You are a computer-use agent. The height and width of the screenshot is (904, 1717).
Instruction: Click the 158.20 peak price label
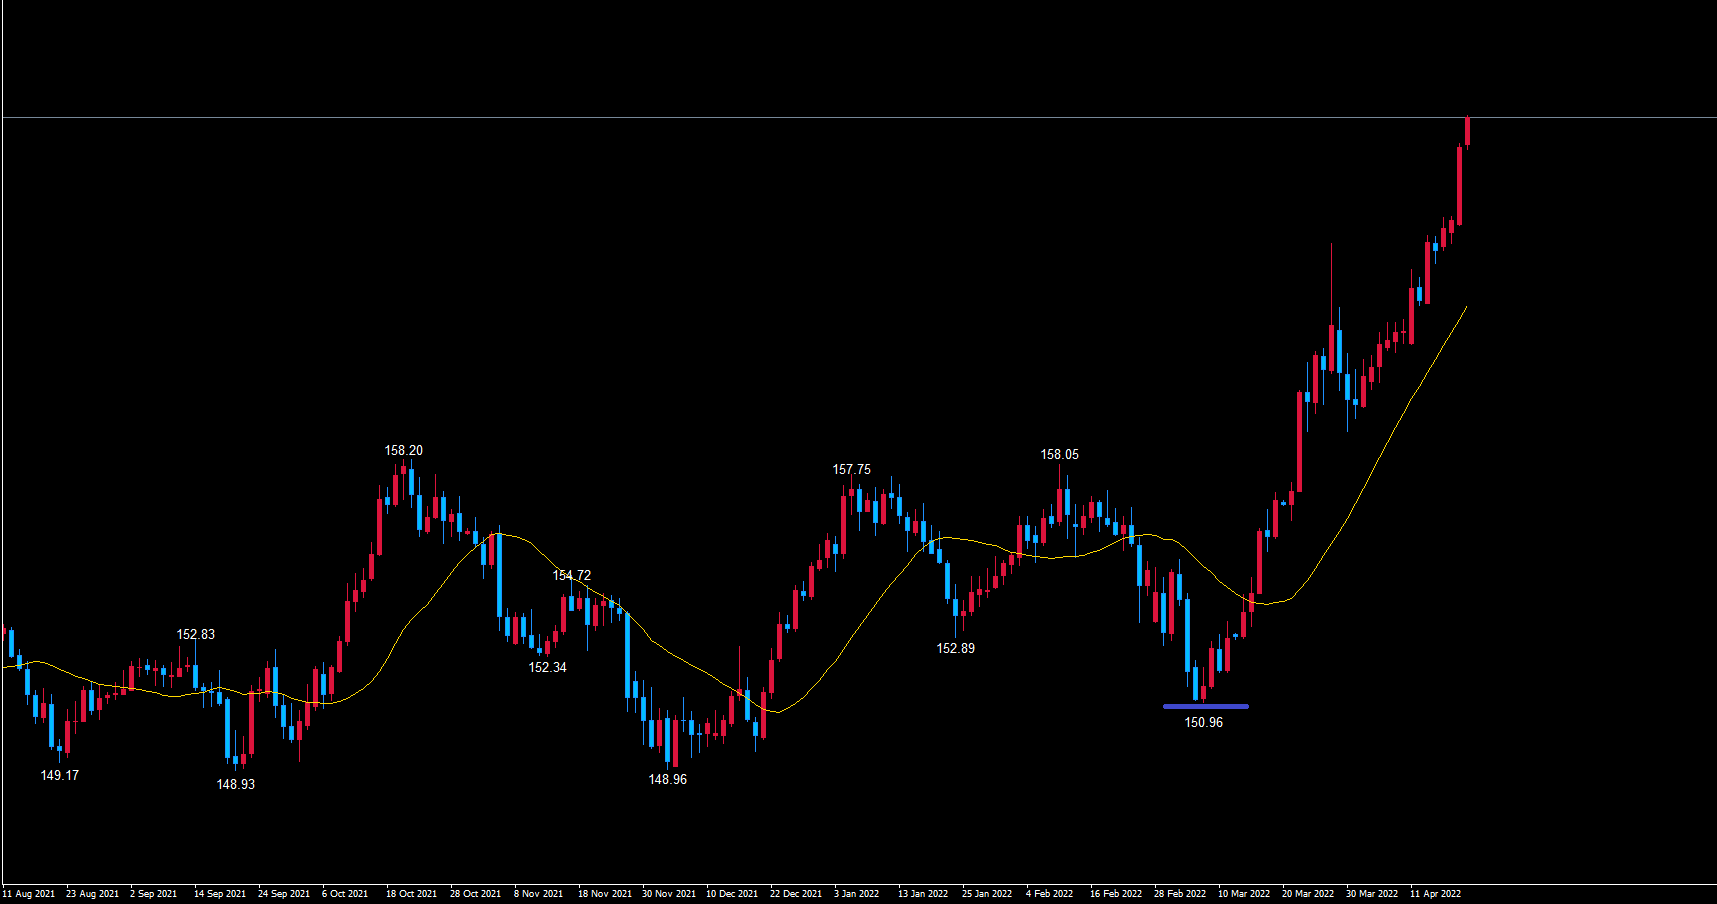click(403, 451)
